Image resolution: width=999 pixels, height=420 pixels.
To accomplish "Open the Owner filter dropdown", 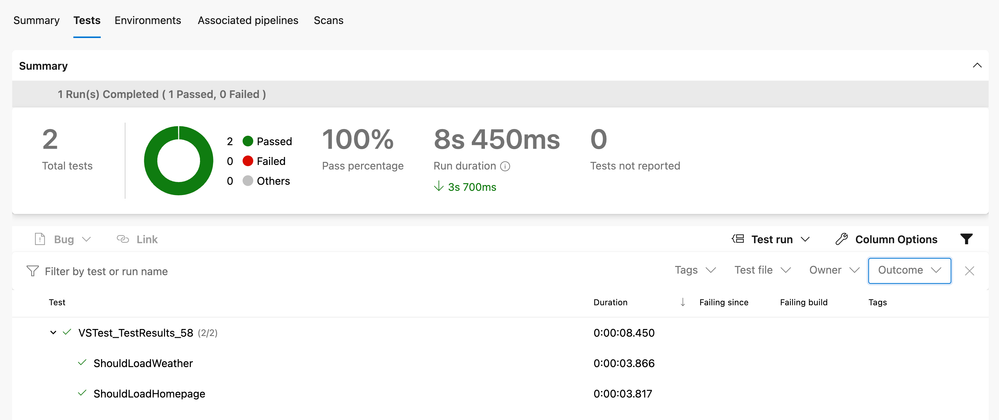I will (834, 270).
